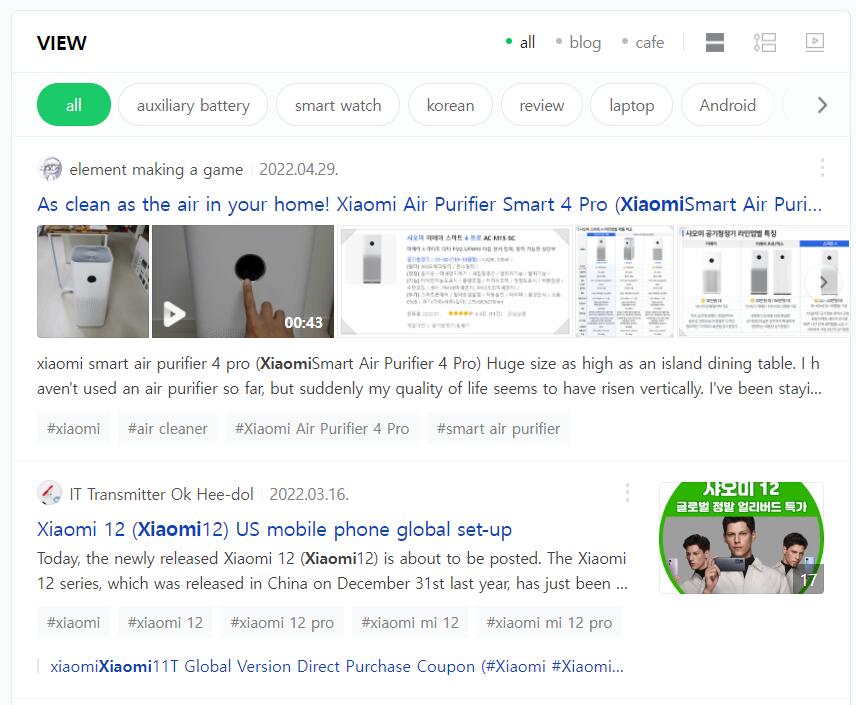Show next thumbnails in the image carousel

coord(823,282)
